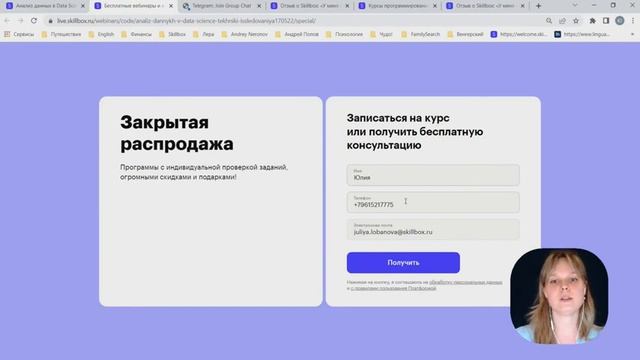The height and width of the screenshot is (360, 640).
Task: Click the browser forward arrow
Action: click(20, 20)
